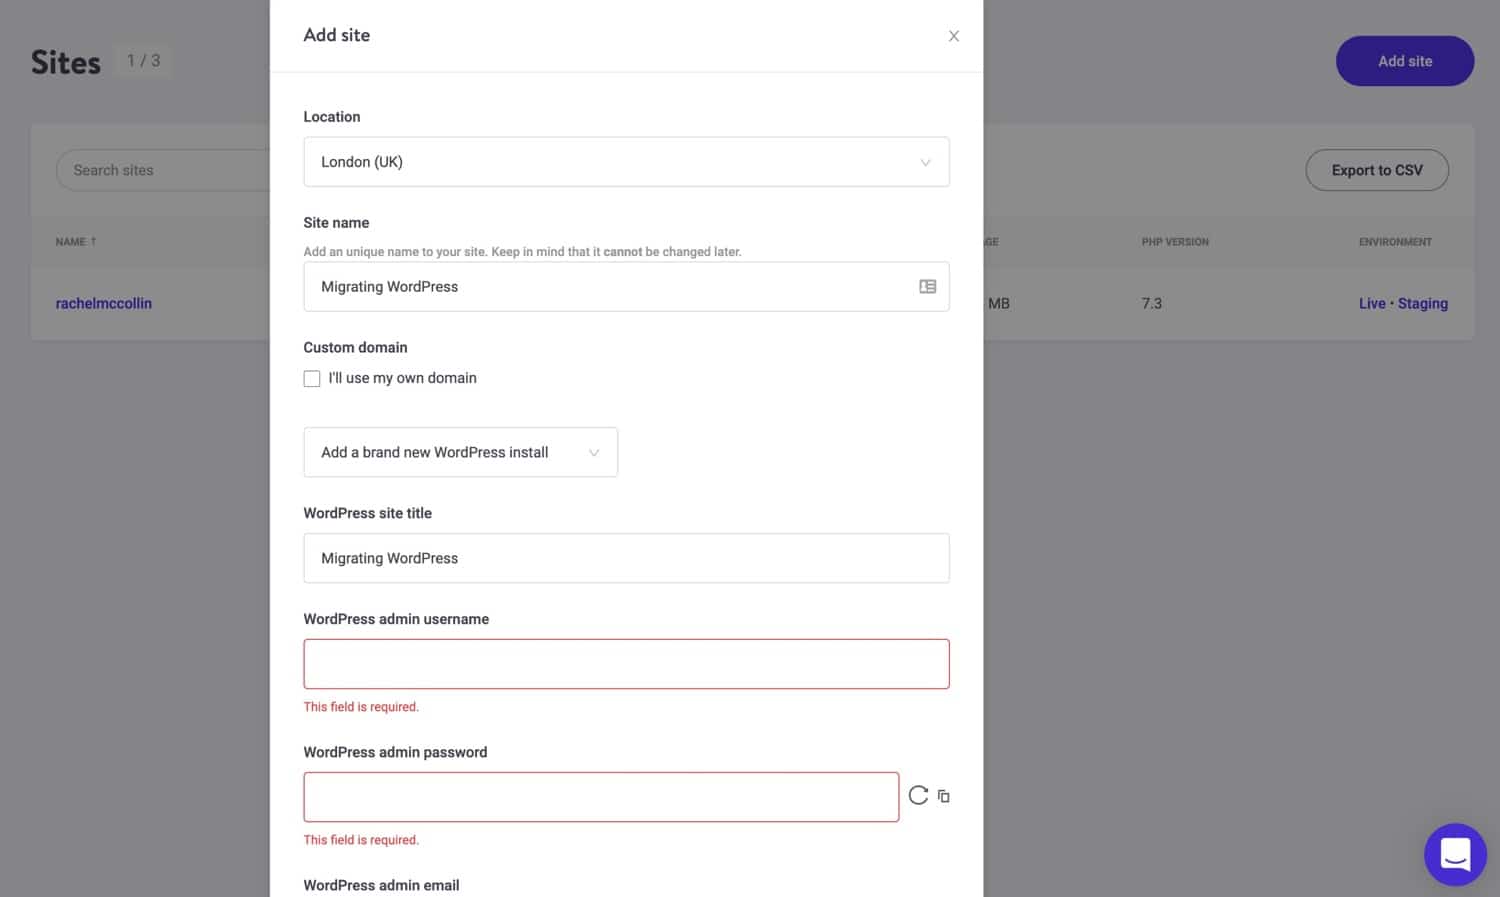Click the PHP VERSION column header
The height and width of the screenshot is (897, 1500).
[1175, 241]
